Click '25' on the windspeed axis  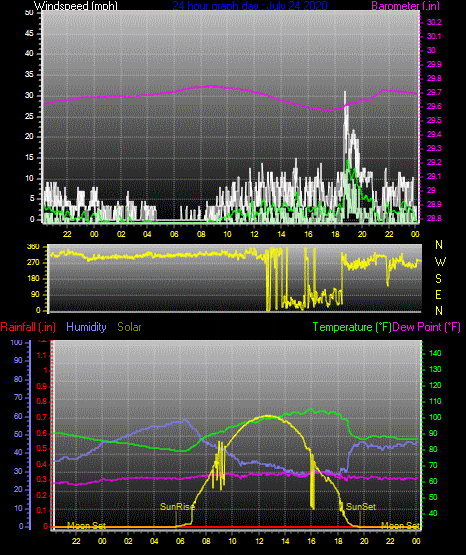coord(29,116)
